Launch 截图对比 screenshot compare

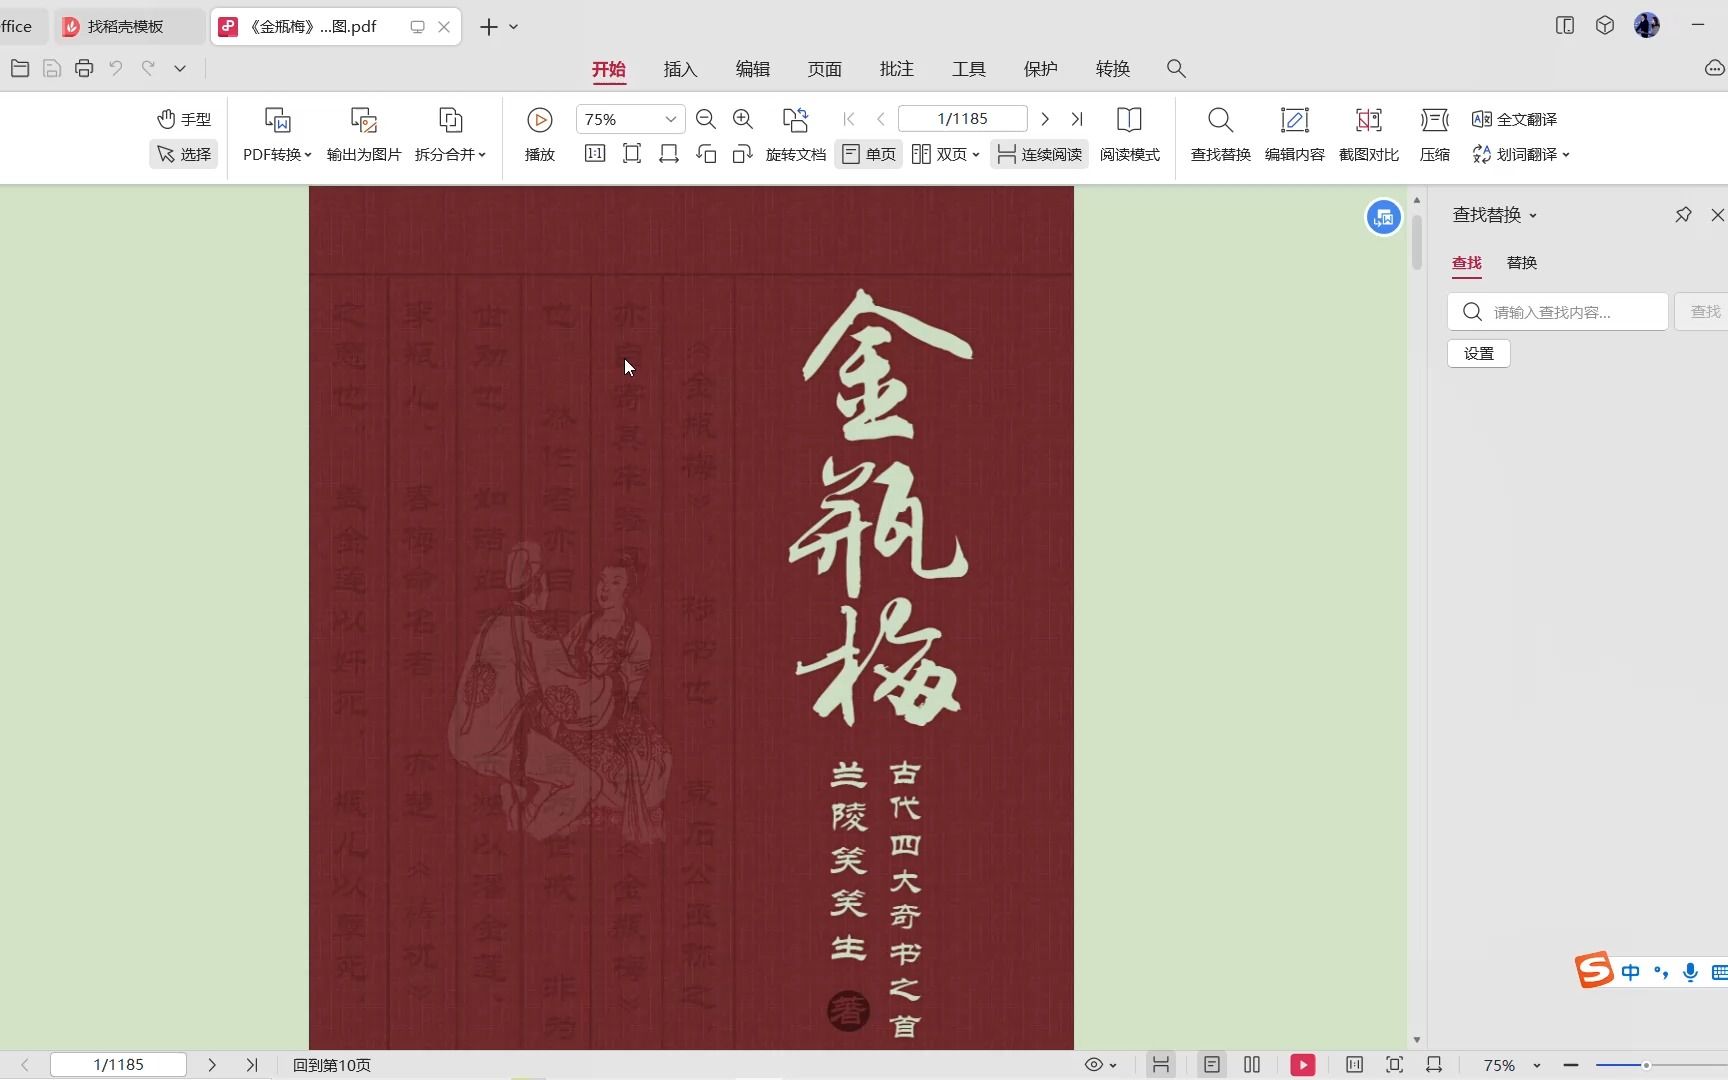pos(1369,134)
